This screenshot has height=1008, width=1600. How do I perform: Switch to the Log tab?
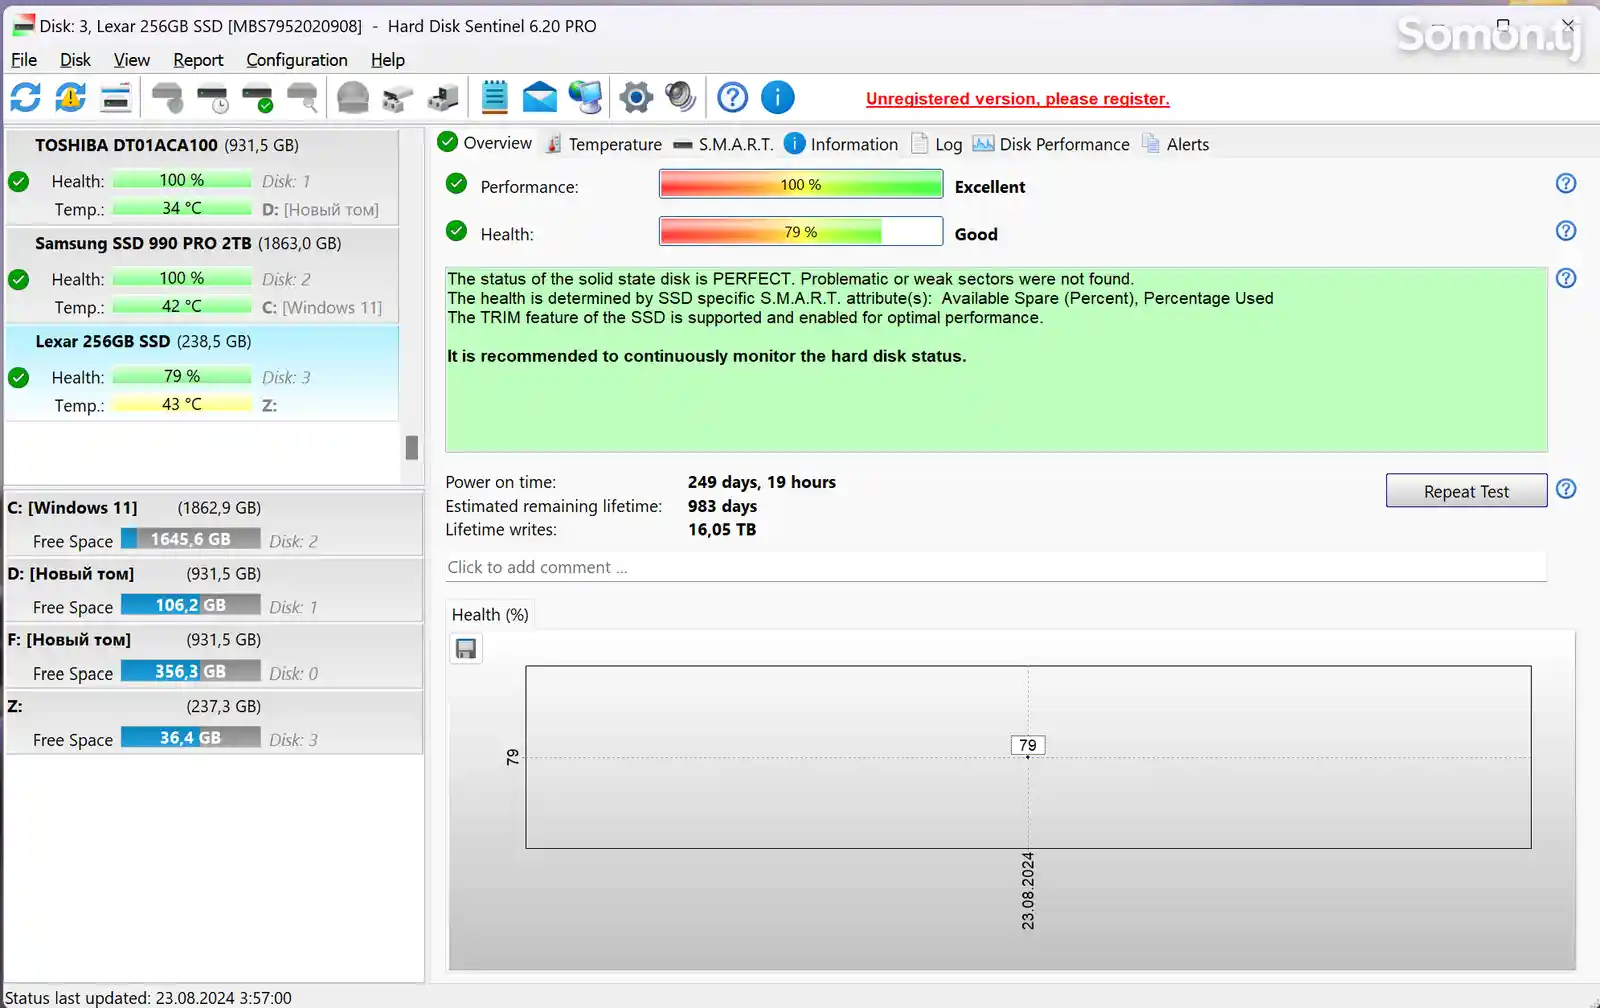click(936, 144)
